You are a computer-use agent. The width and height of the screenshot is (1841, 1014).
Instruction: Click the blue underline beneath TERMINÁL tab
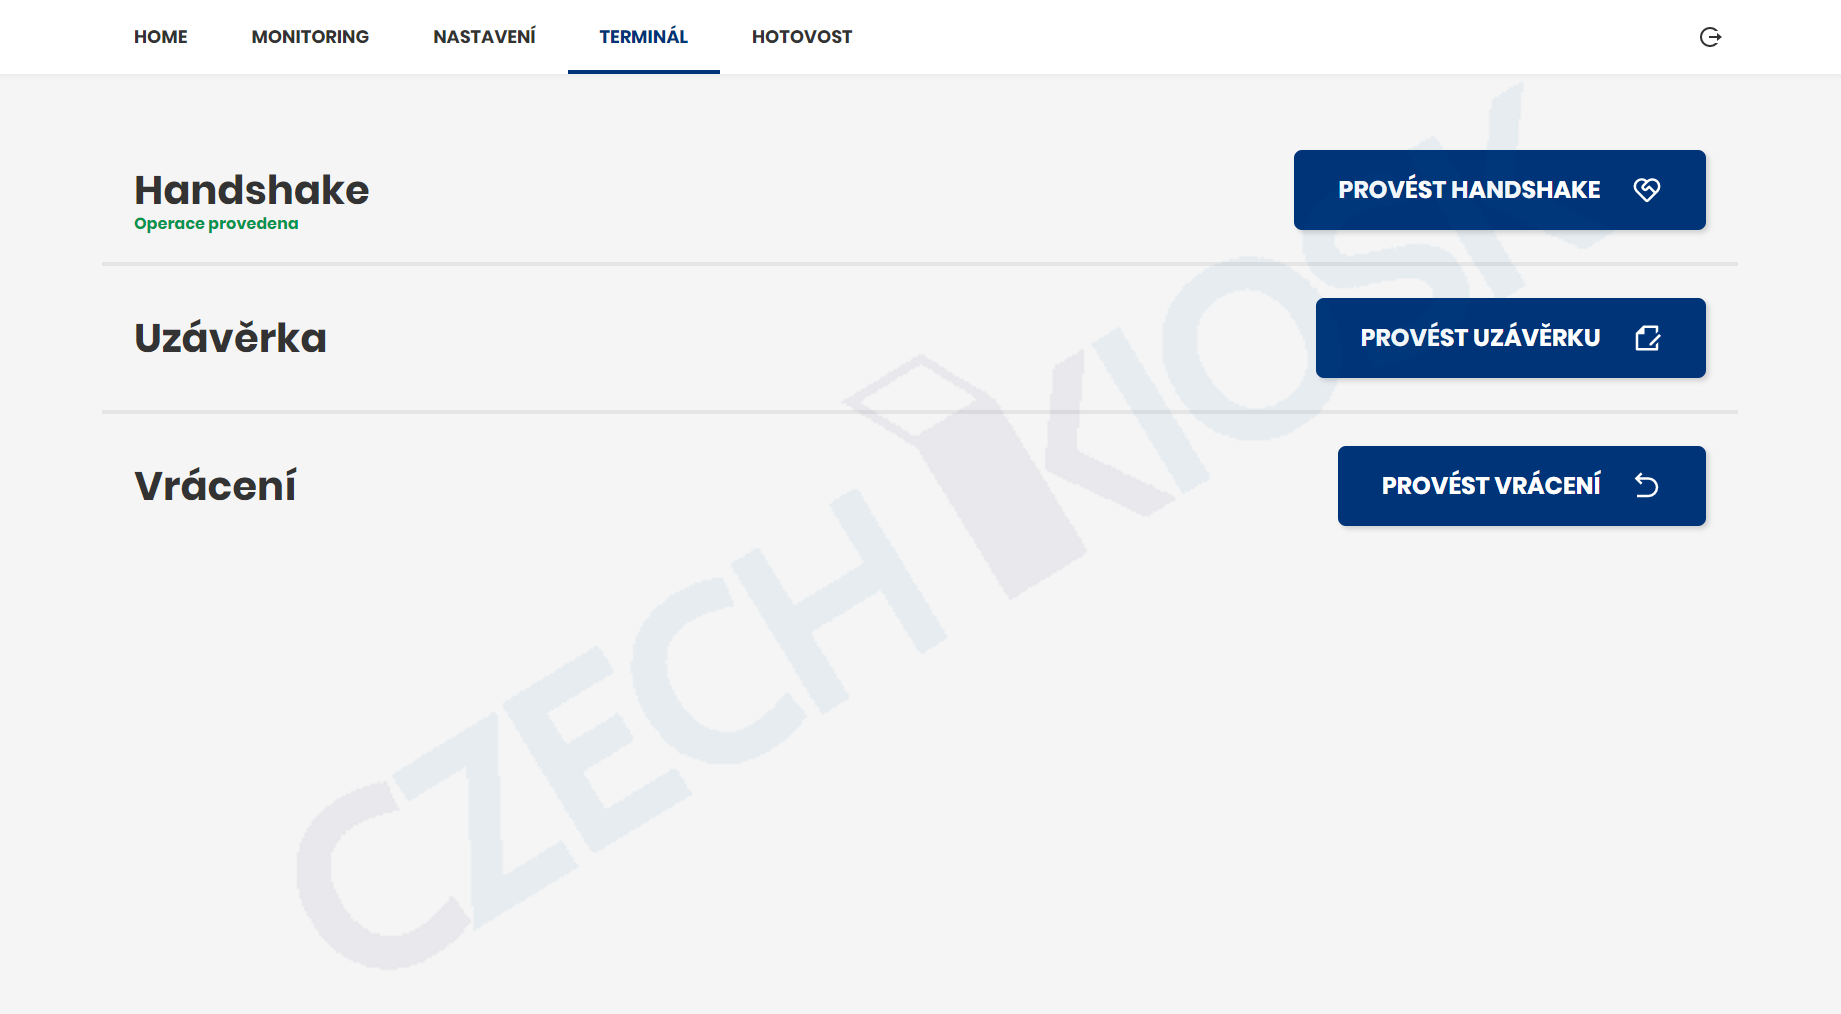(x=644, y=72)
